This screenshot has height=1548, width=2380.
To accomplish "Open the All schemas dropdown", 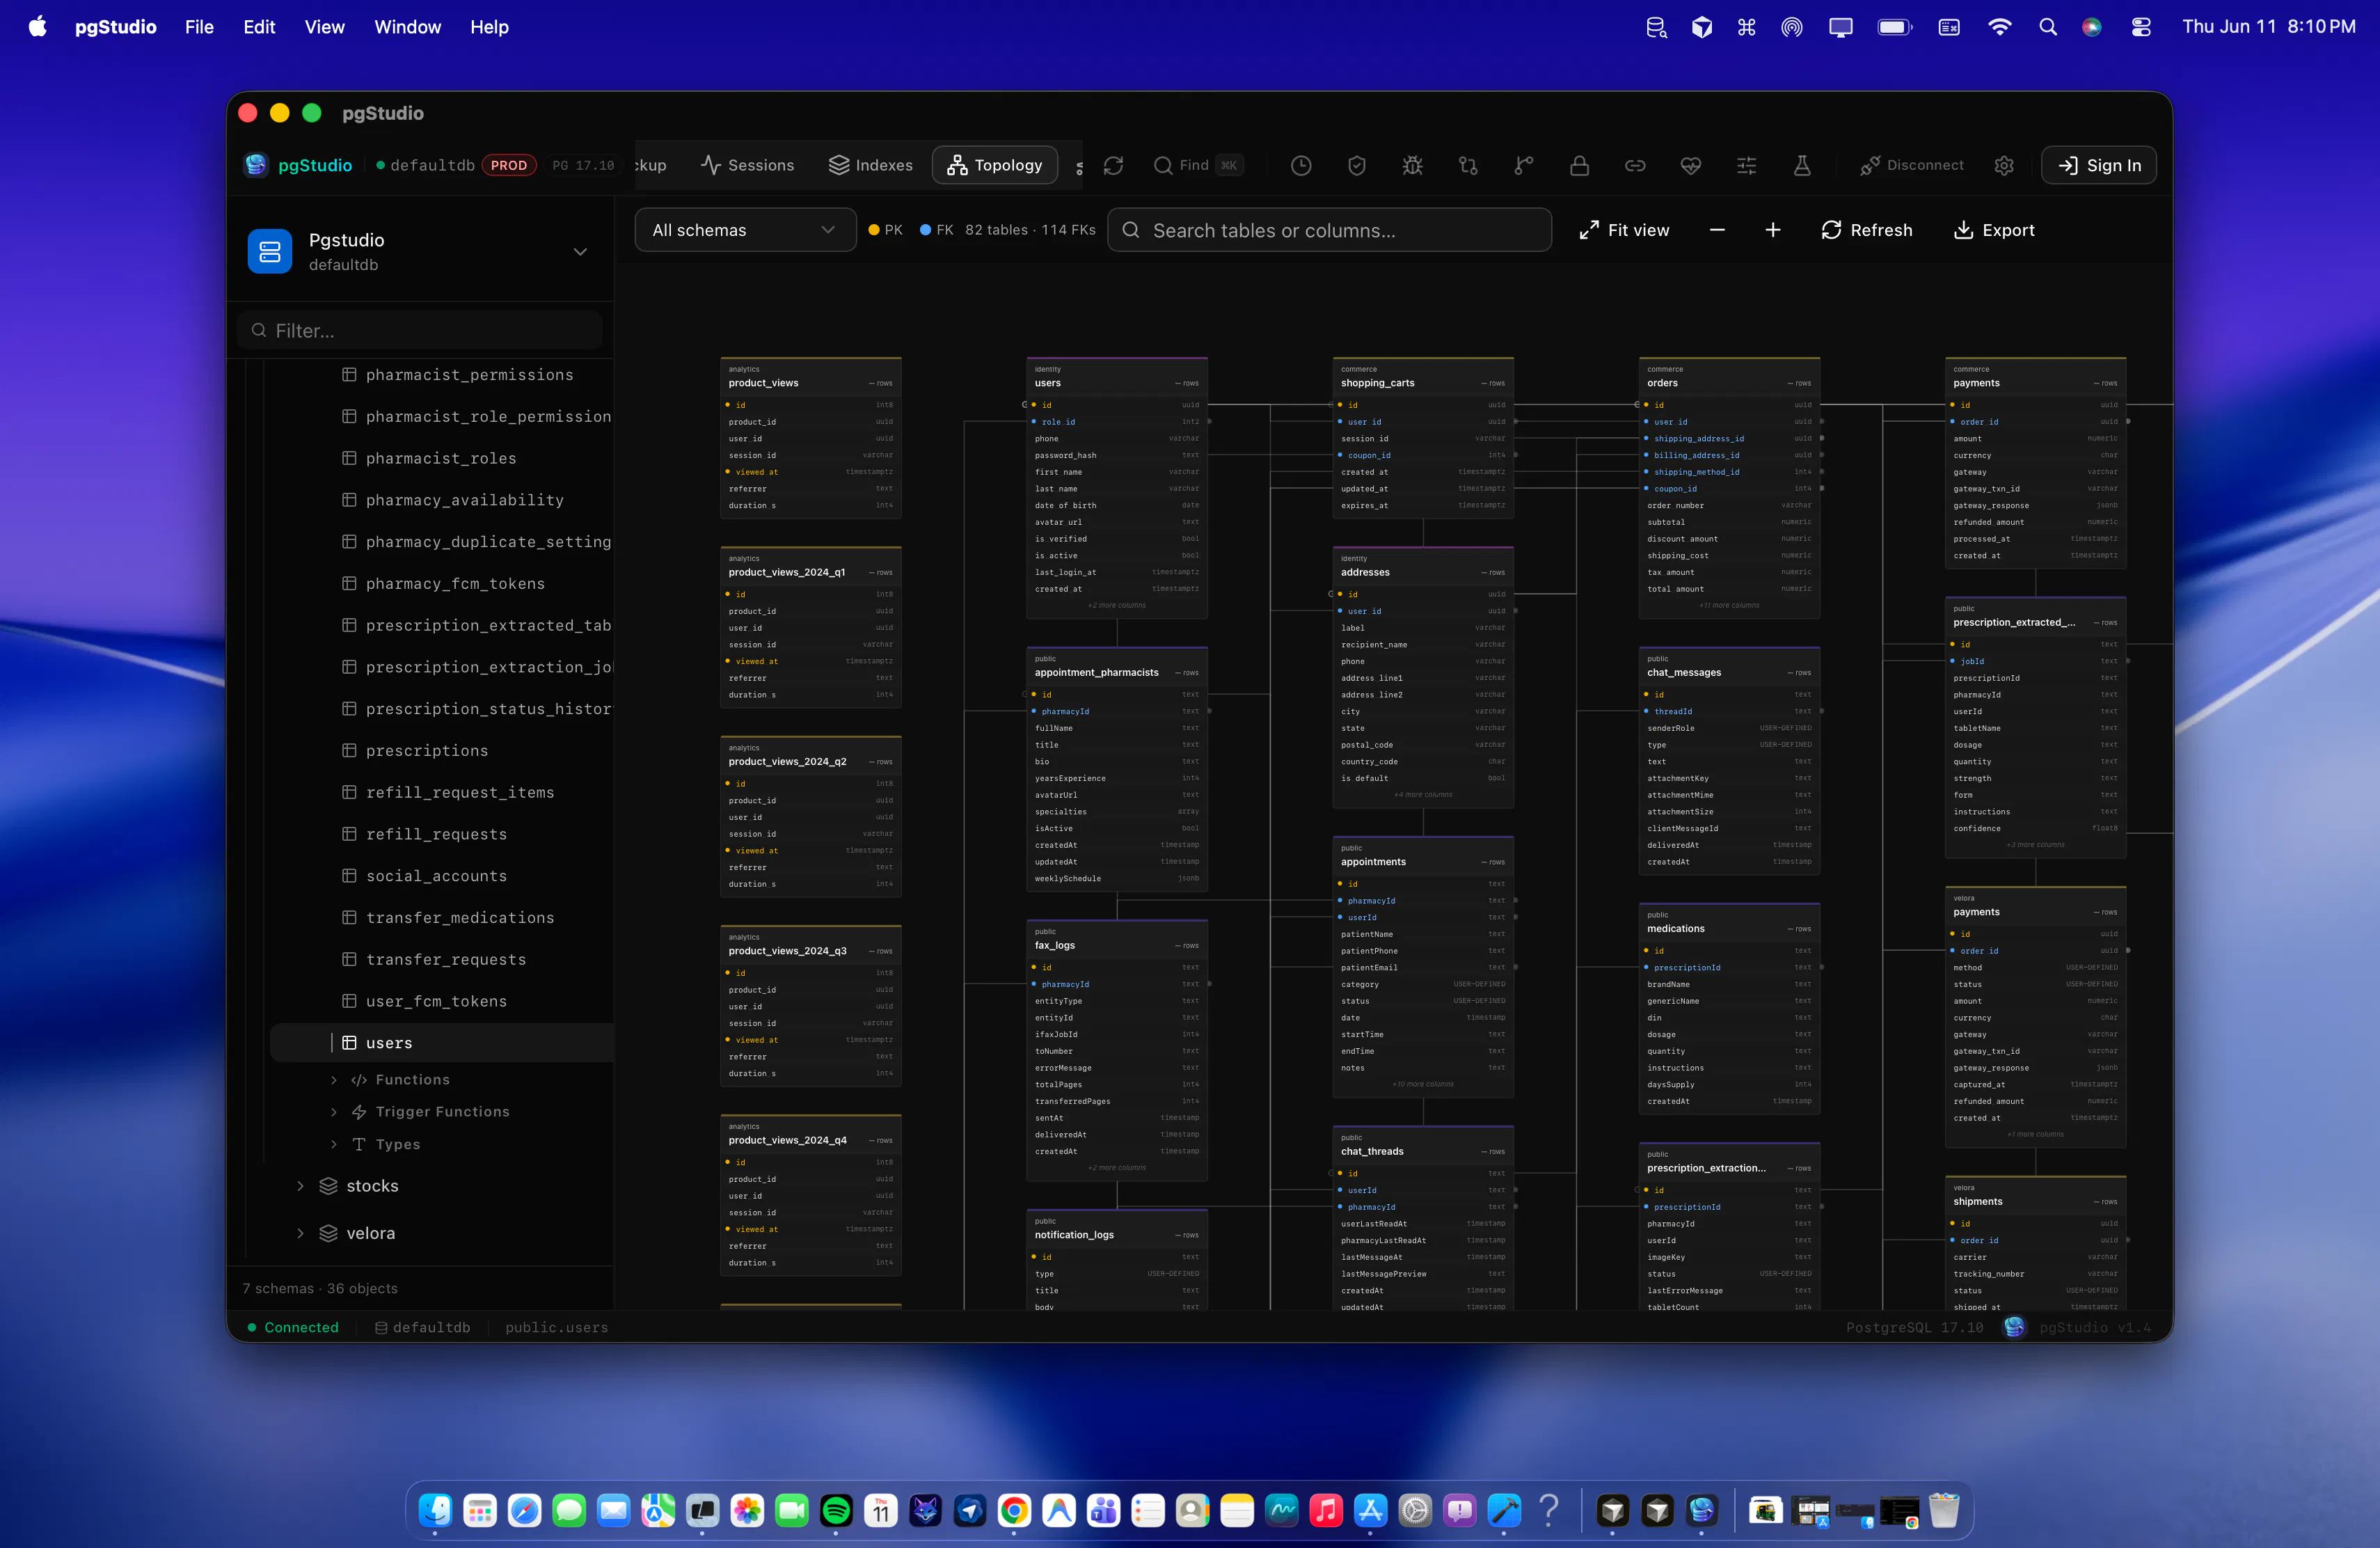I will pyautogui.click(x=745, y=230).
